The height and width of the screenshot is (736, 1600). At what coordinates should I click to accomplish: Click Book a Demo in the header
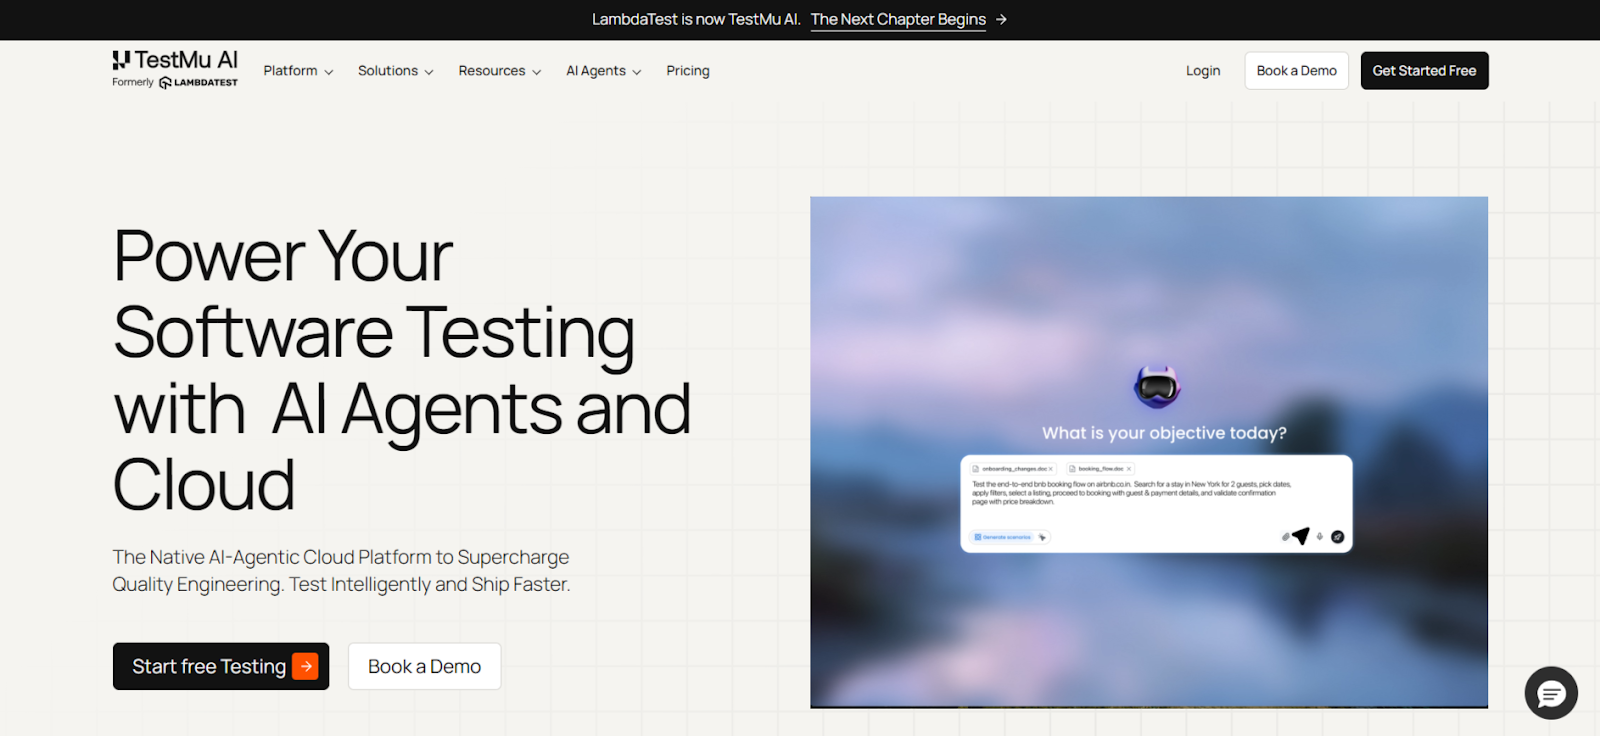tap(1296, 70)
